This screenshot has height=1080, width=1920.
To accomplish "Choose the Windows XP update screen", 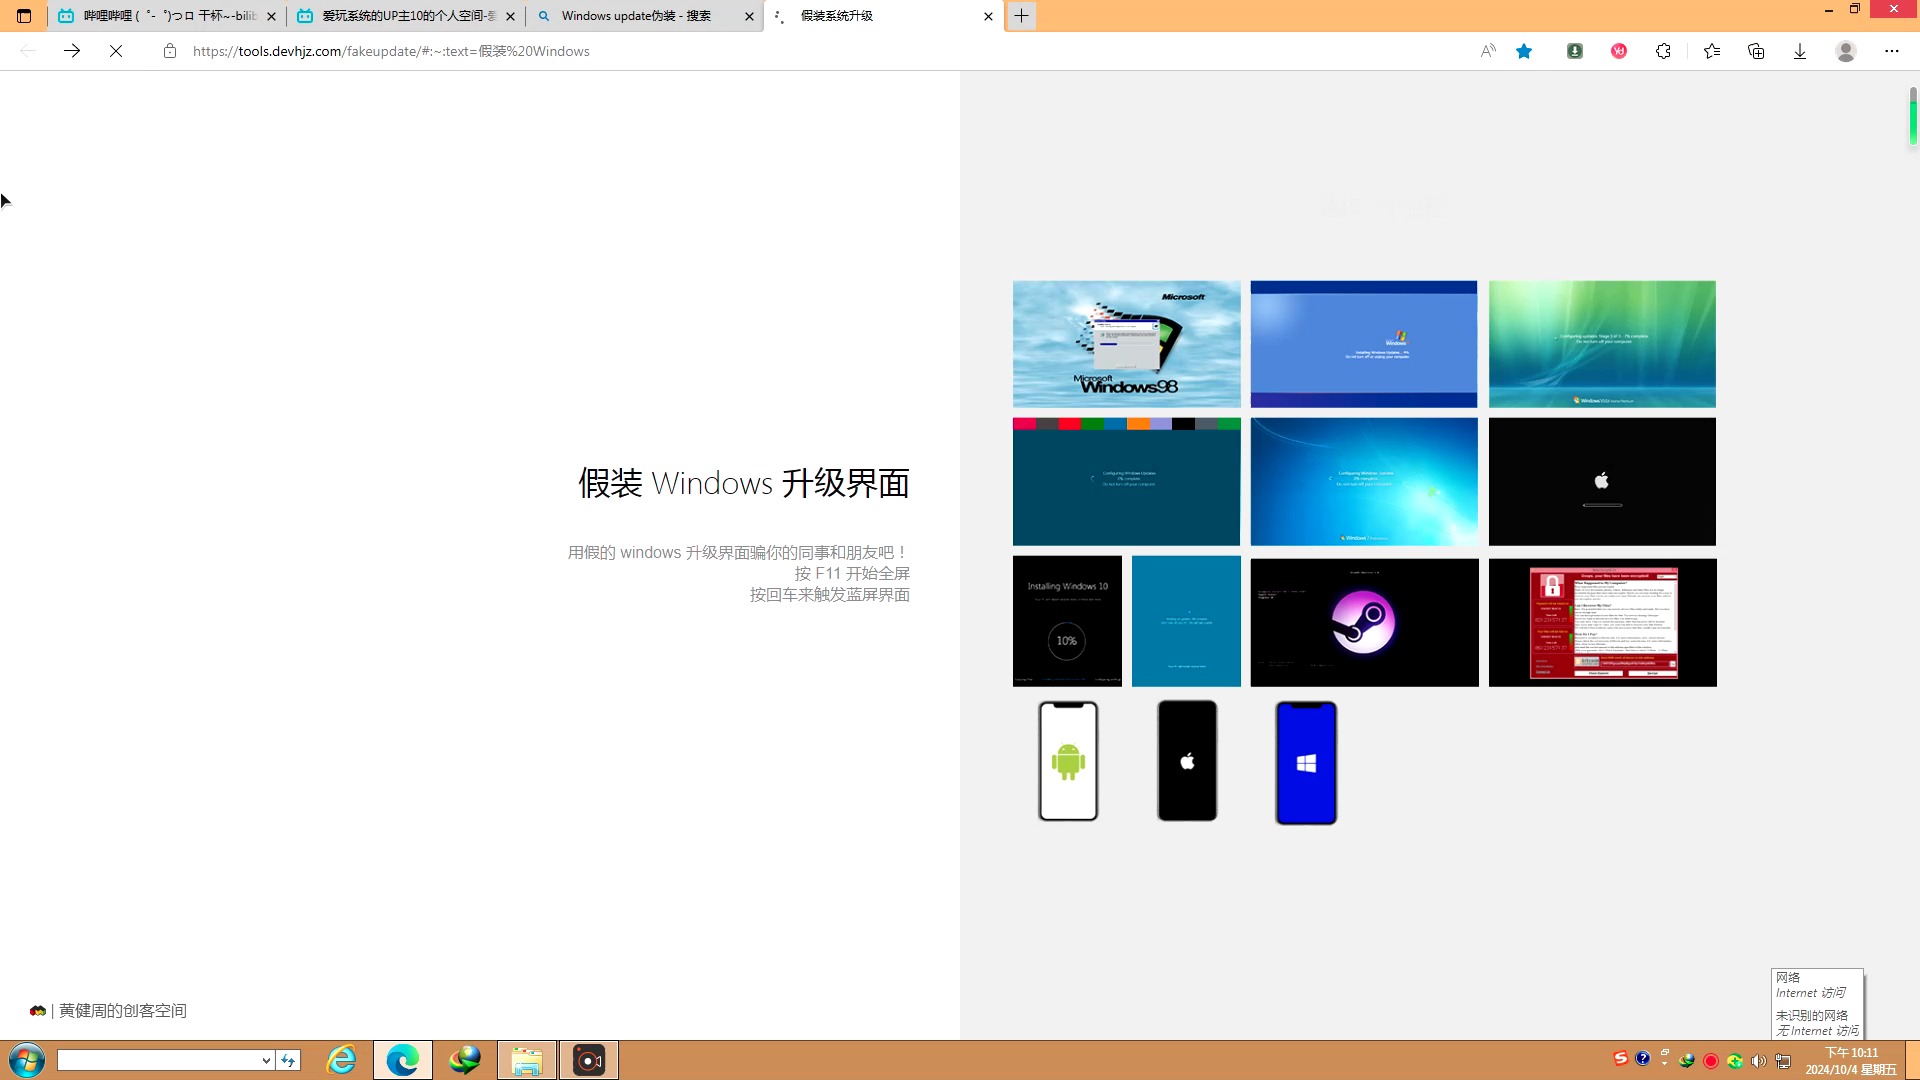I will click(1363, 344).
